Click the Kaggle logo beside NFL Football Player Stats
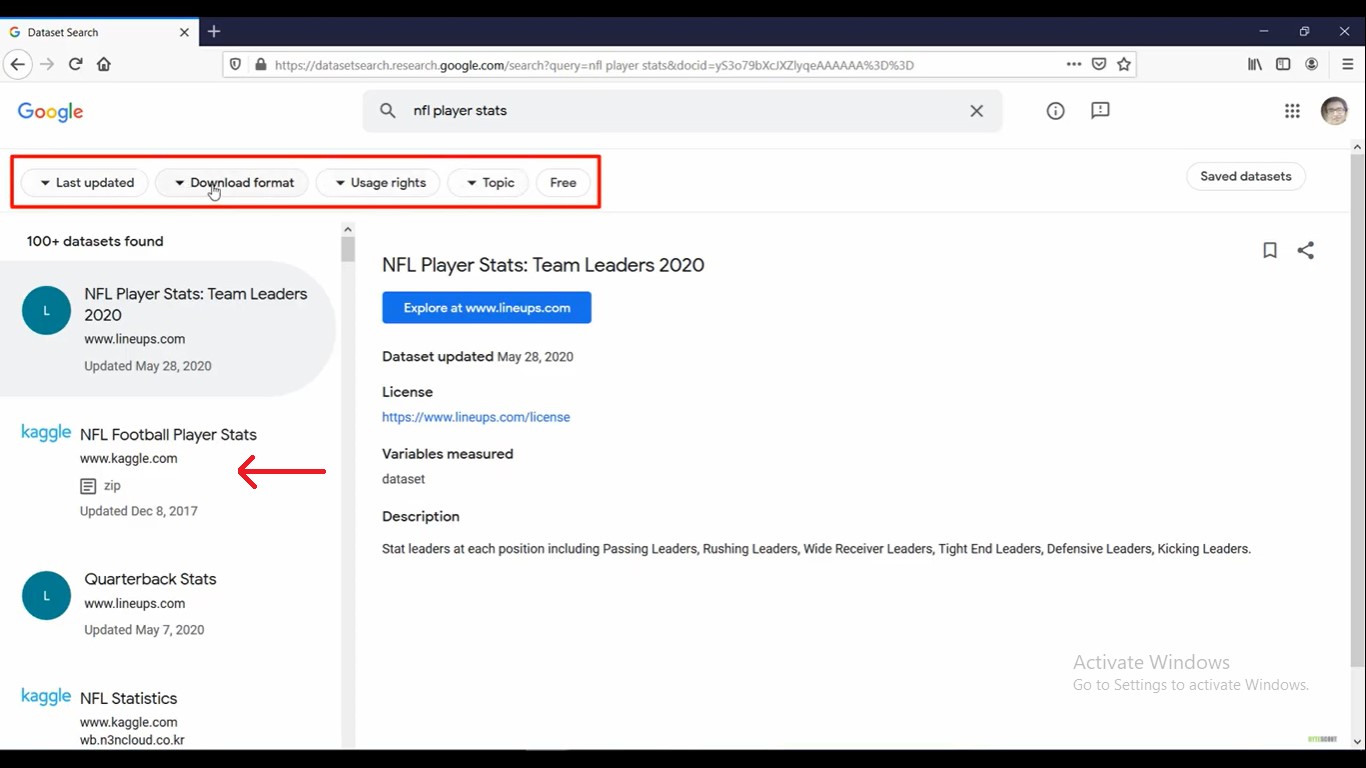This screenshot has width=1366, height=768. (x=46, y=432)
